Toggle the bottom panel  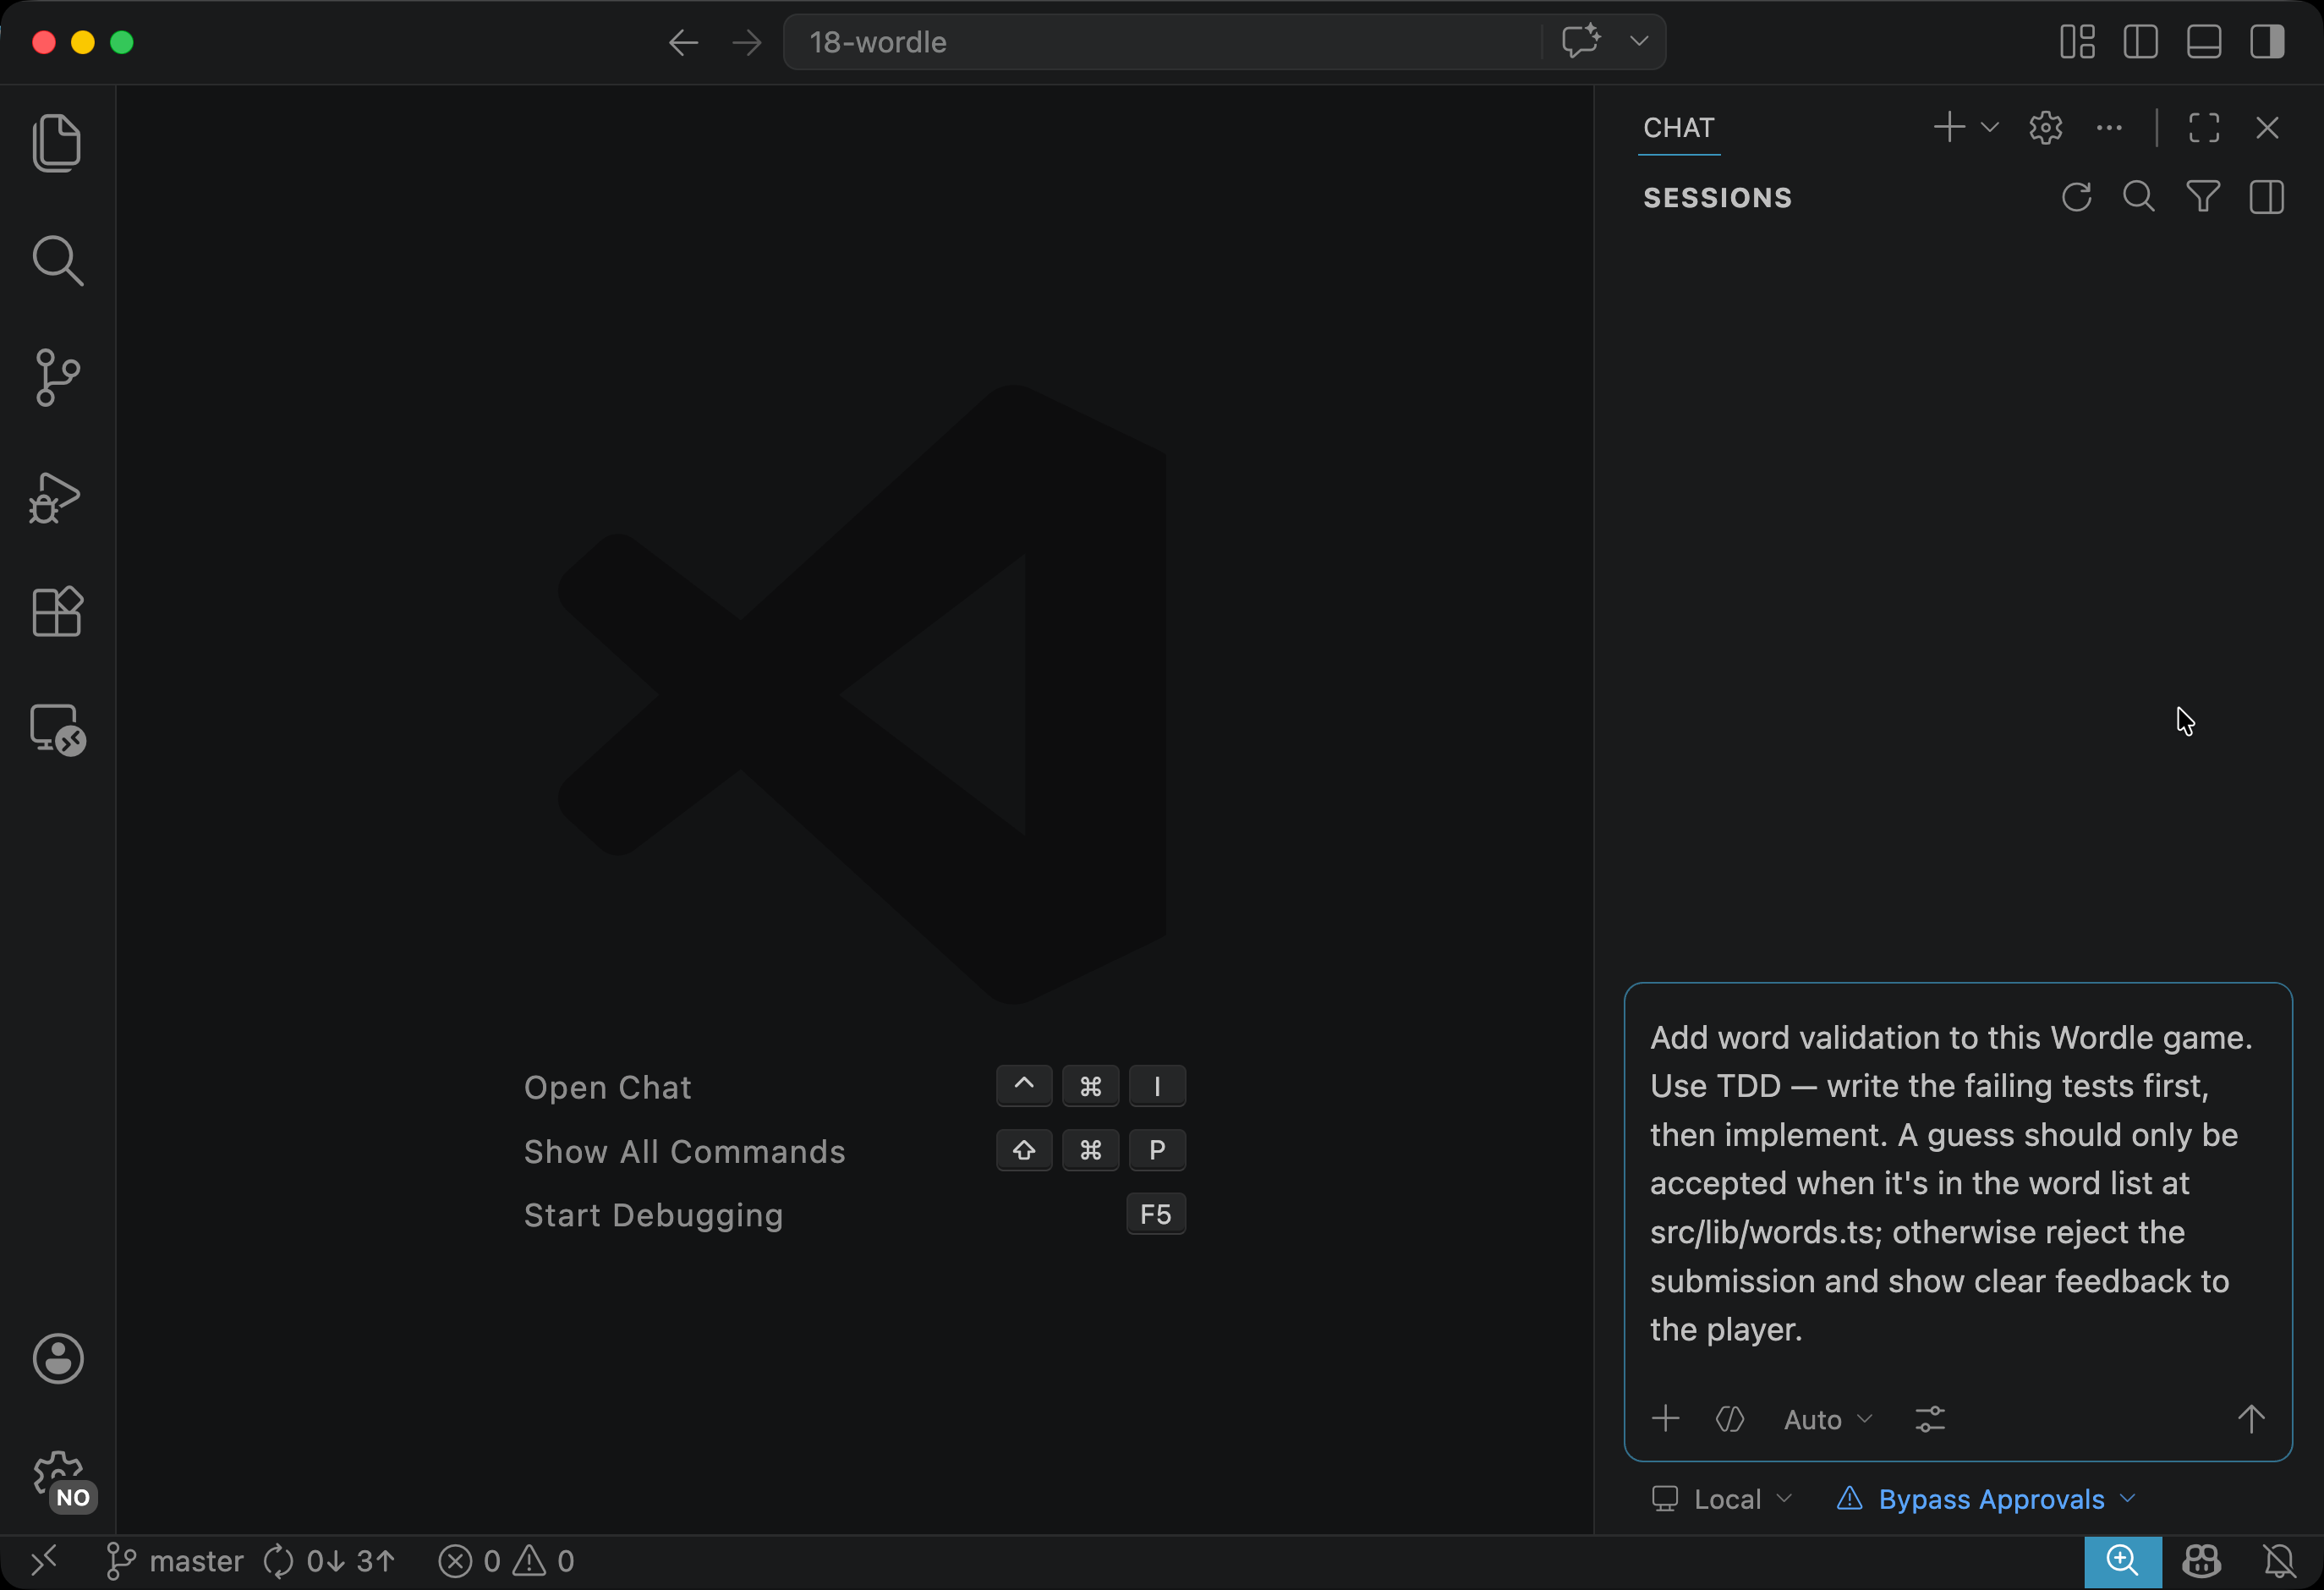(2204, 42)
